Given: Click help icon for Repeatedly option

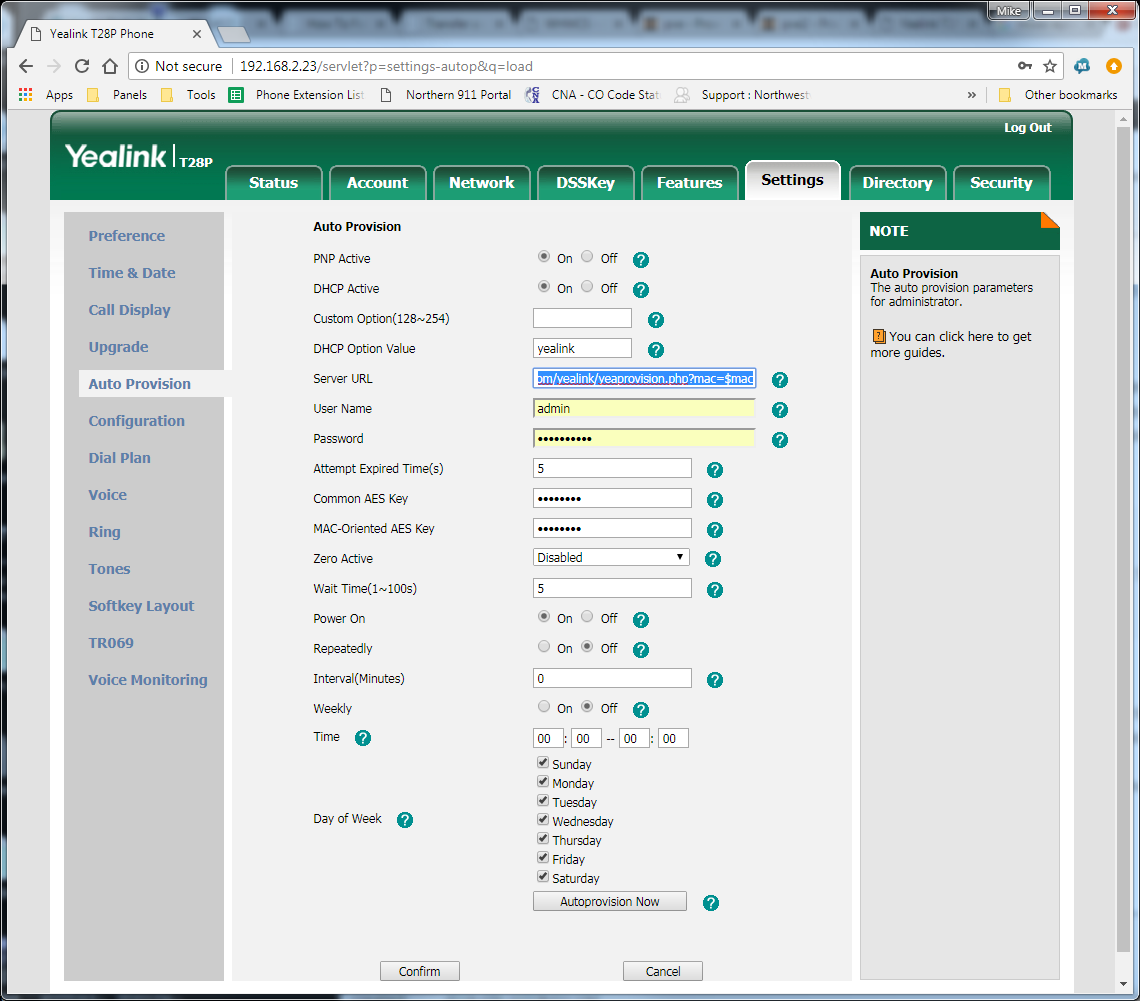Looking at the screenshot, I should click(x=641, y=650).
